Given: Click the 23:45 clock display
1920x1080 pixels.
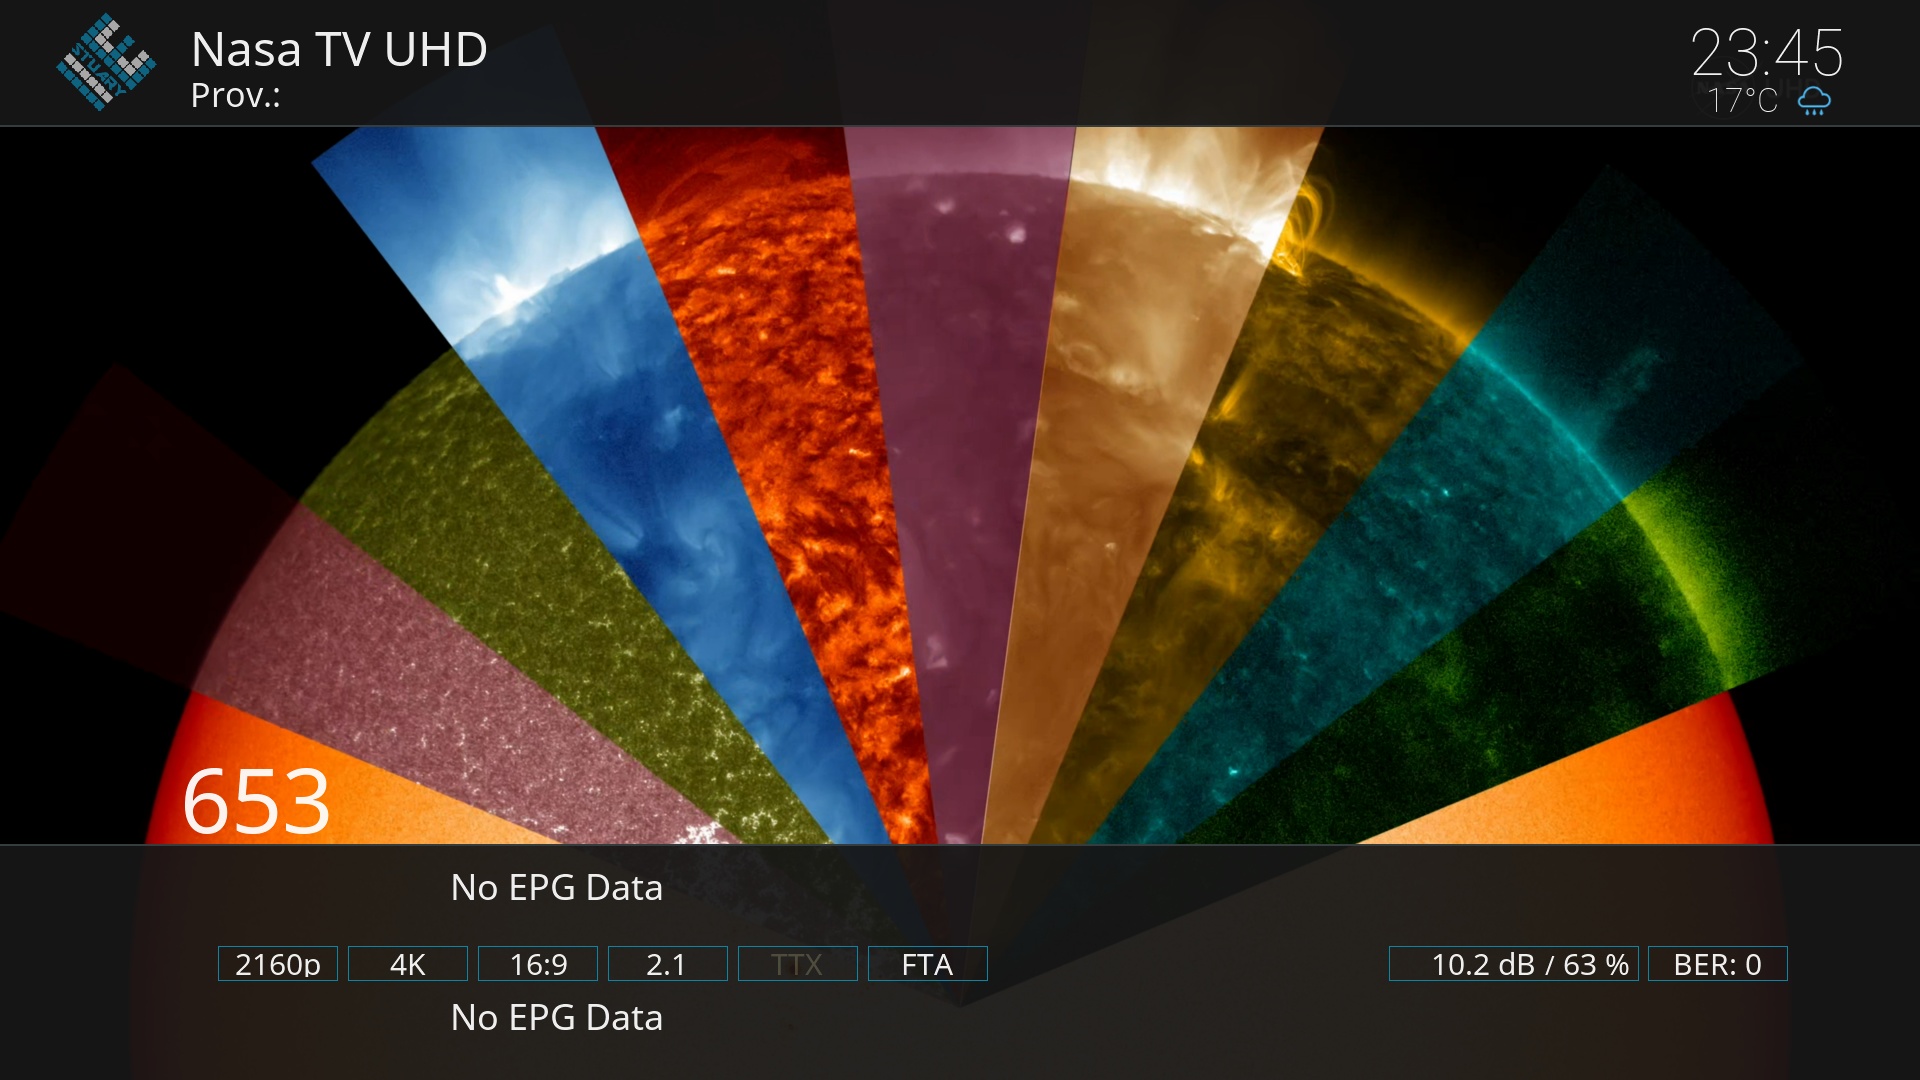Looking at the screenshot, I should [1766, 52].
